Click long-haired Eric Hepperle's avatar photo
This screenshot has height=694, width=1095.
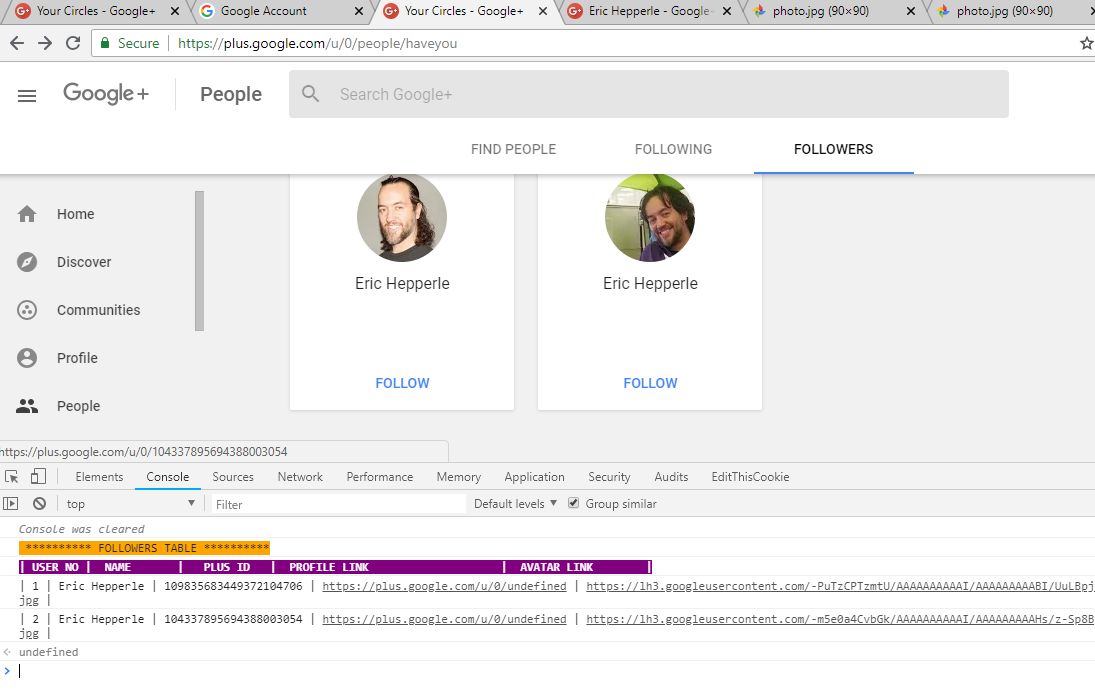[402, 217]
